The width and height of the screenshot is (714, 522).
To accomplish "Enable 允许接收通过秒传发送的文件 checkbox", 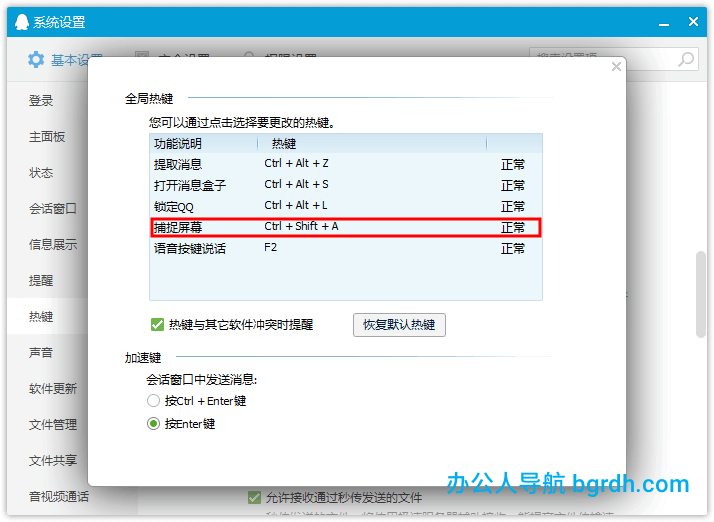I will click(254, 497).
